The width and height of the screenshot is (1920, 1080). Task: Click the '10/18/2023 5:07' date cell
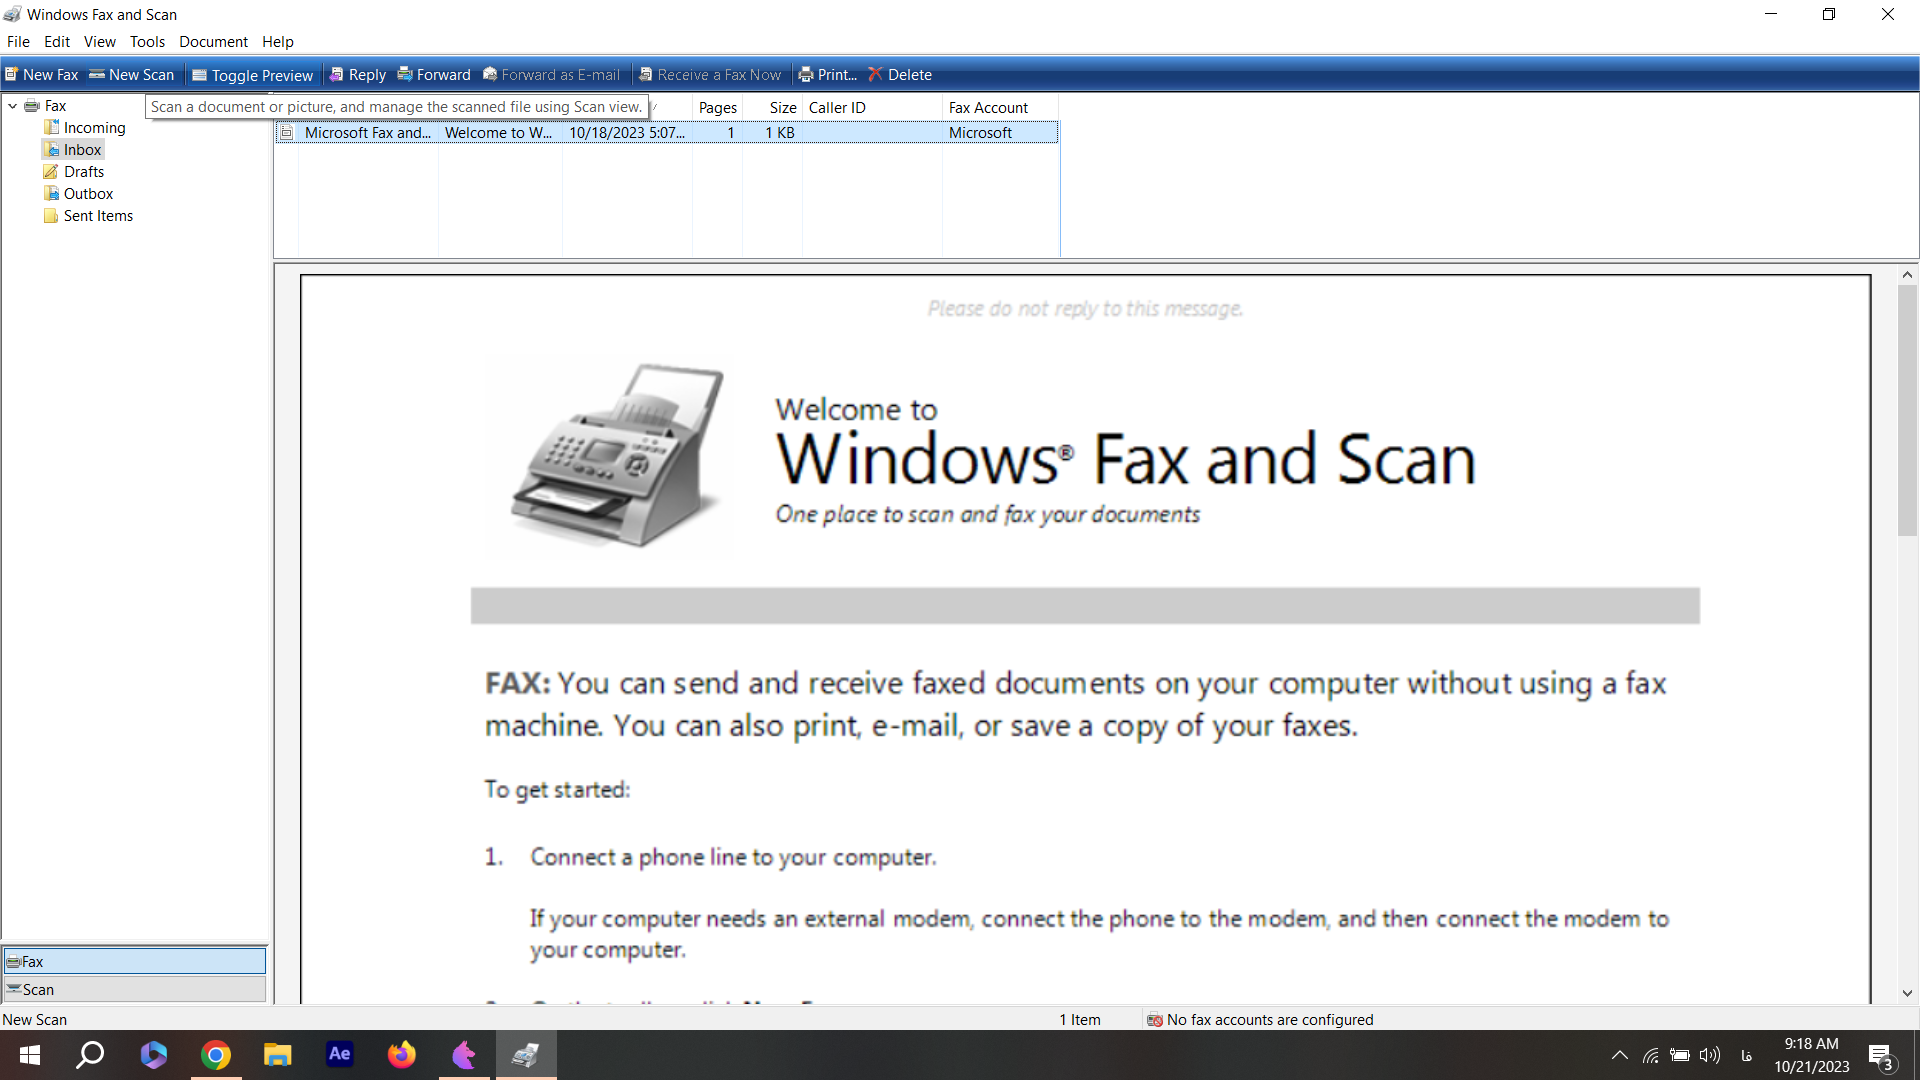click(x=627, y=132)
